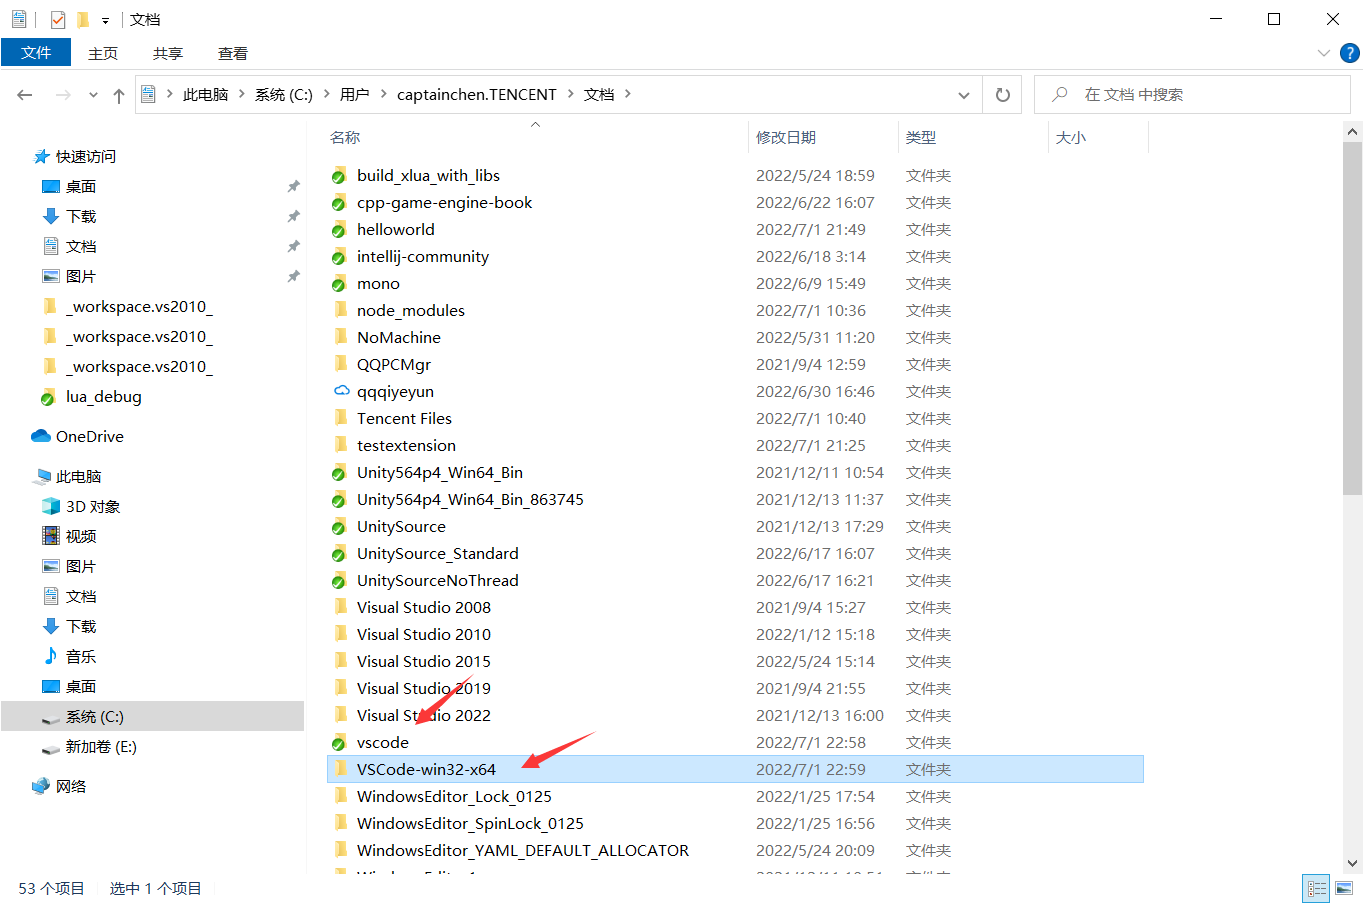Select the WindowsEditor_Lock_0125 folder name
1364x904 pixels.
coord(454,797)
